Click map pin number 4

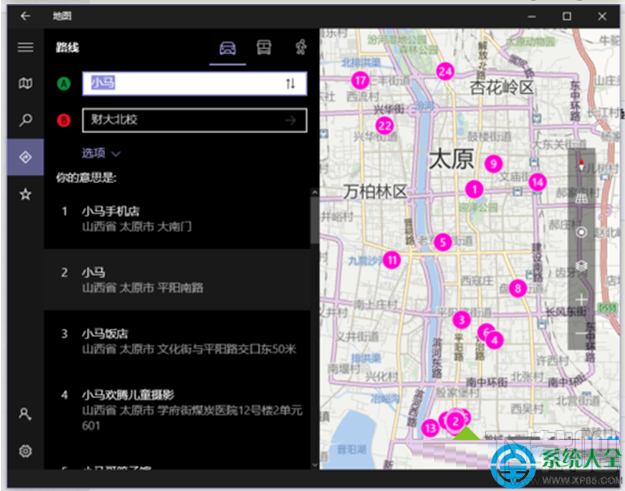(495, 340)
